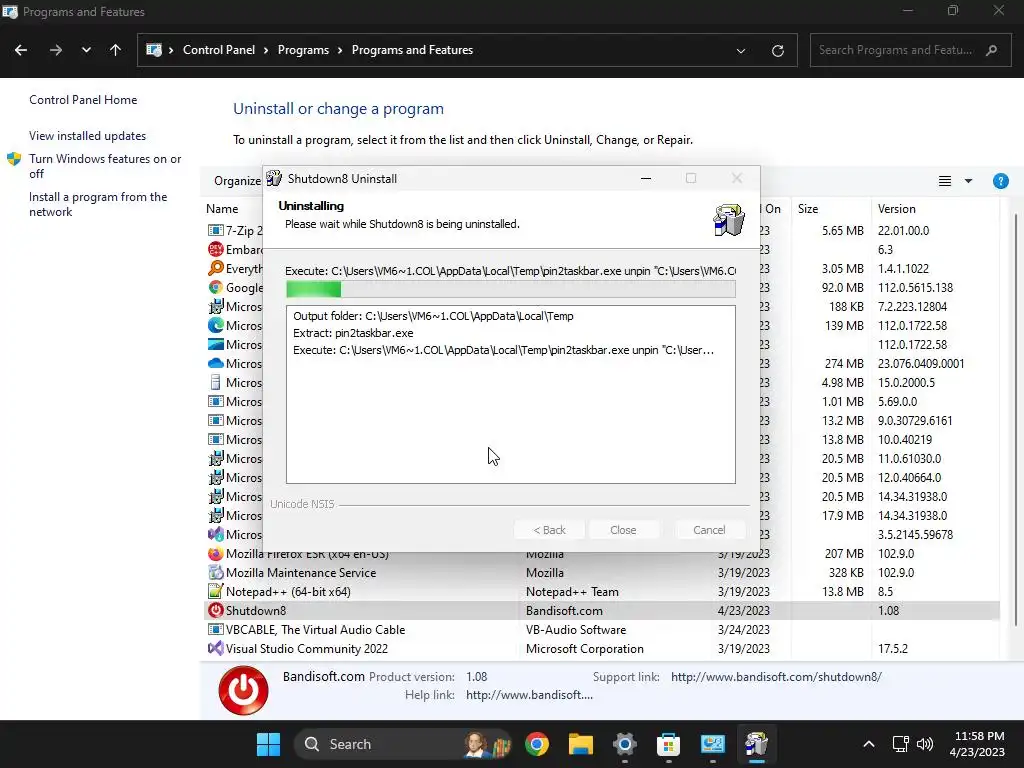1024x768 pixels.
Task: Click the Mozilla Maintenance Service icon
Action: point(215,573)
